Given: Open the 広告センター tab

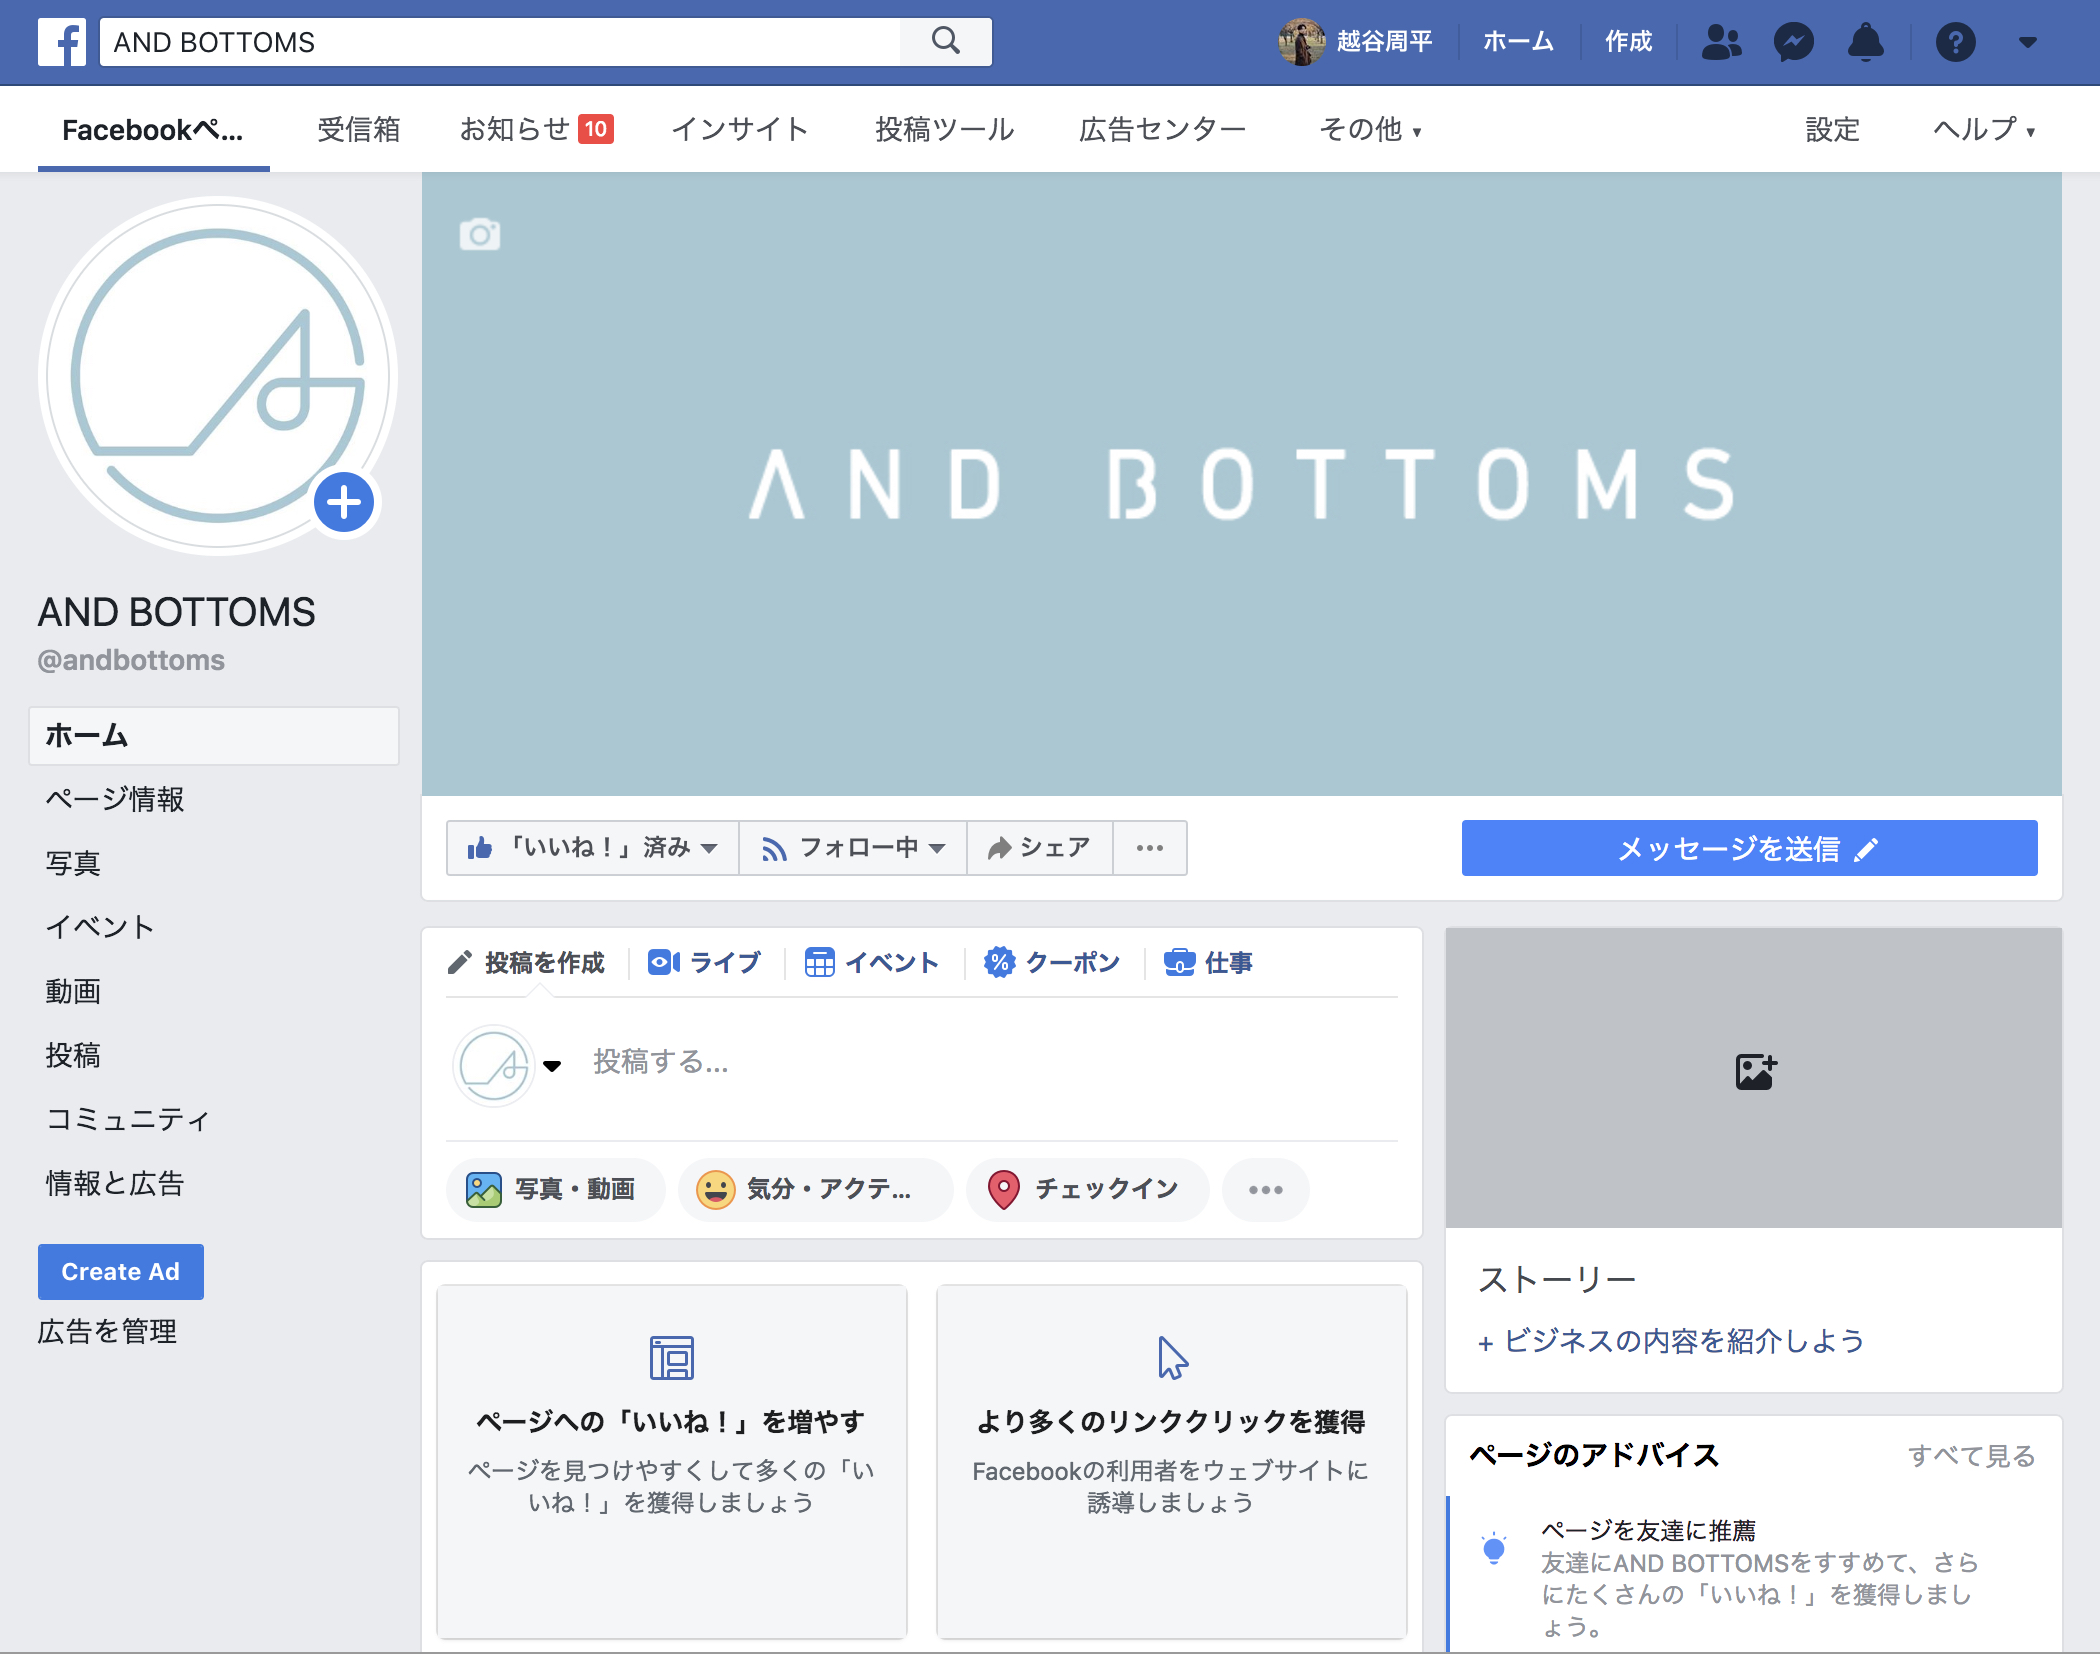Looking at the screenshot, I should click(x=1162, y=129).
